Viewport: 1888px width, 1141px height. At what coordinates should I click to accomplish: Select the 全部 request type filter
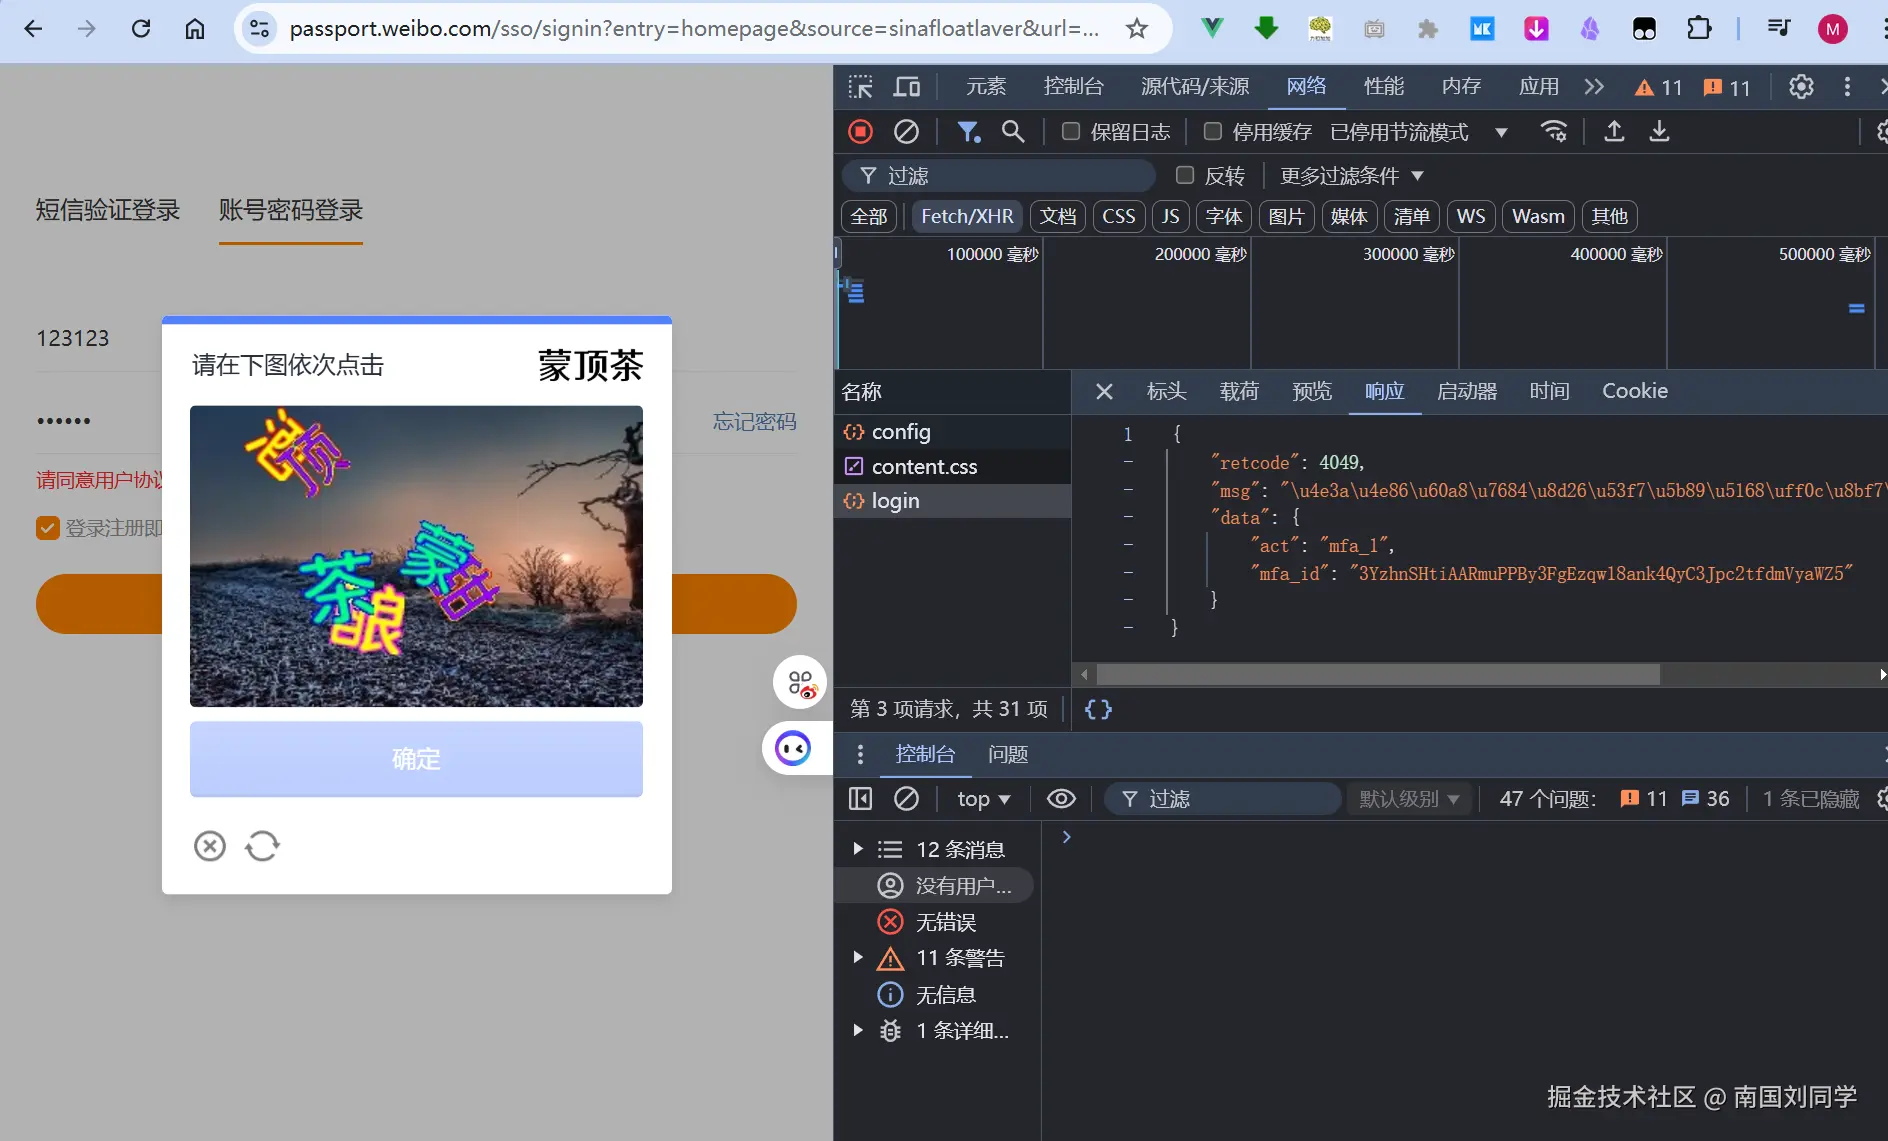pyautogui.click(x=869, y=216)
